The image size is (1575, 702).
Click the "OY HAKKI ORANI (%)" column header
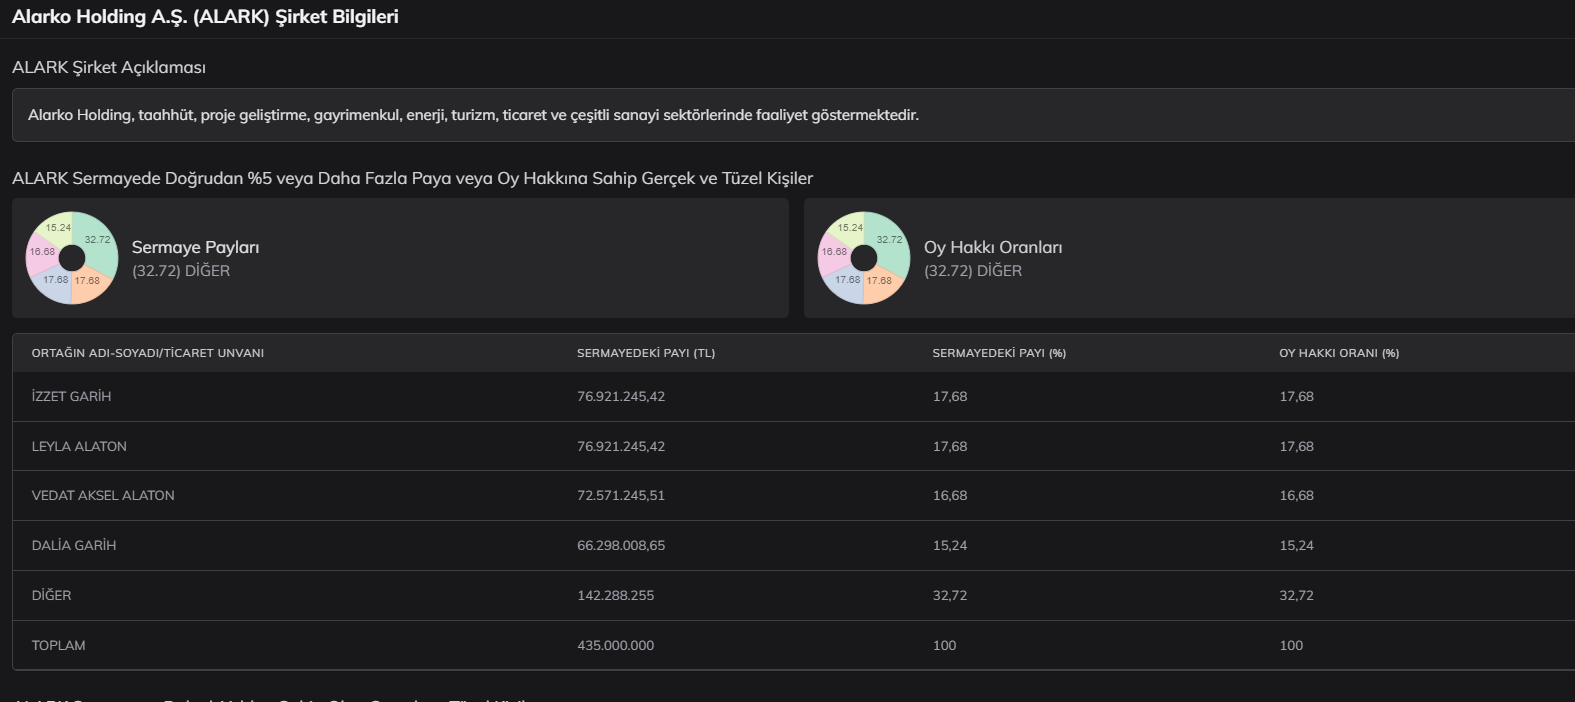(1339, 353)
